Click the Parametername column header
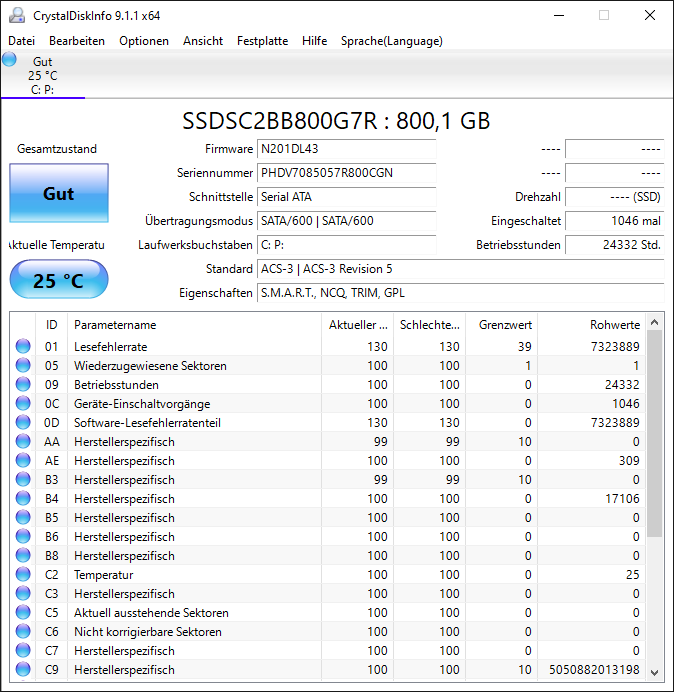 coord(195,325)
